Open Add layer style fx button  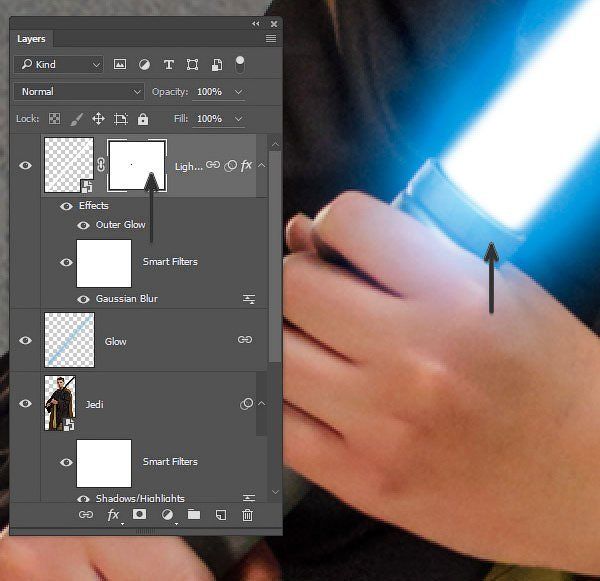[113, 515]
